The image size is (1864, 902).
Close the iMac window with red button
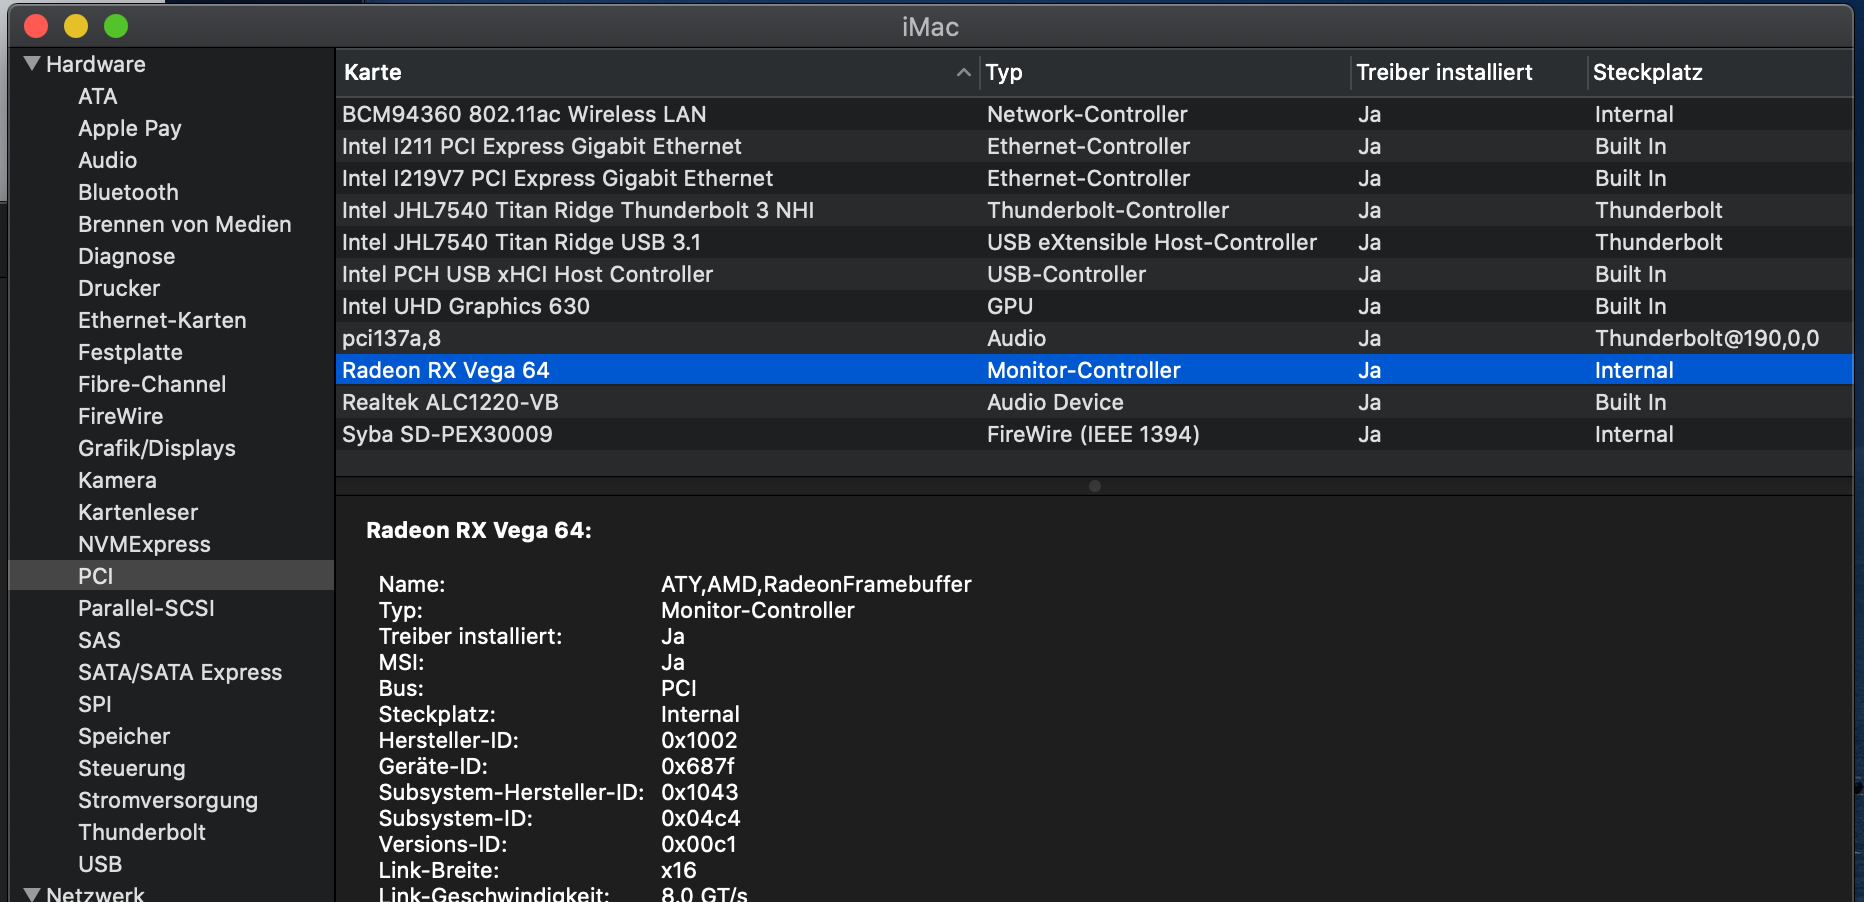click(x=36, y=26)
